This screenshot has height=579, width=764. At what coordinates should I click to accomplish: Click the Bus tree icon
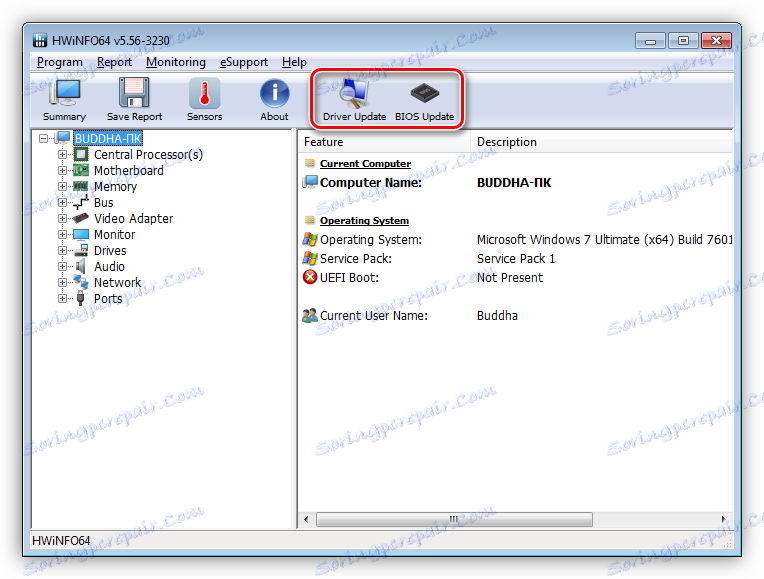[x=81, y=202]
